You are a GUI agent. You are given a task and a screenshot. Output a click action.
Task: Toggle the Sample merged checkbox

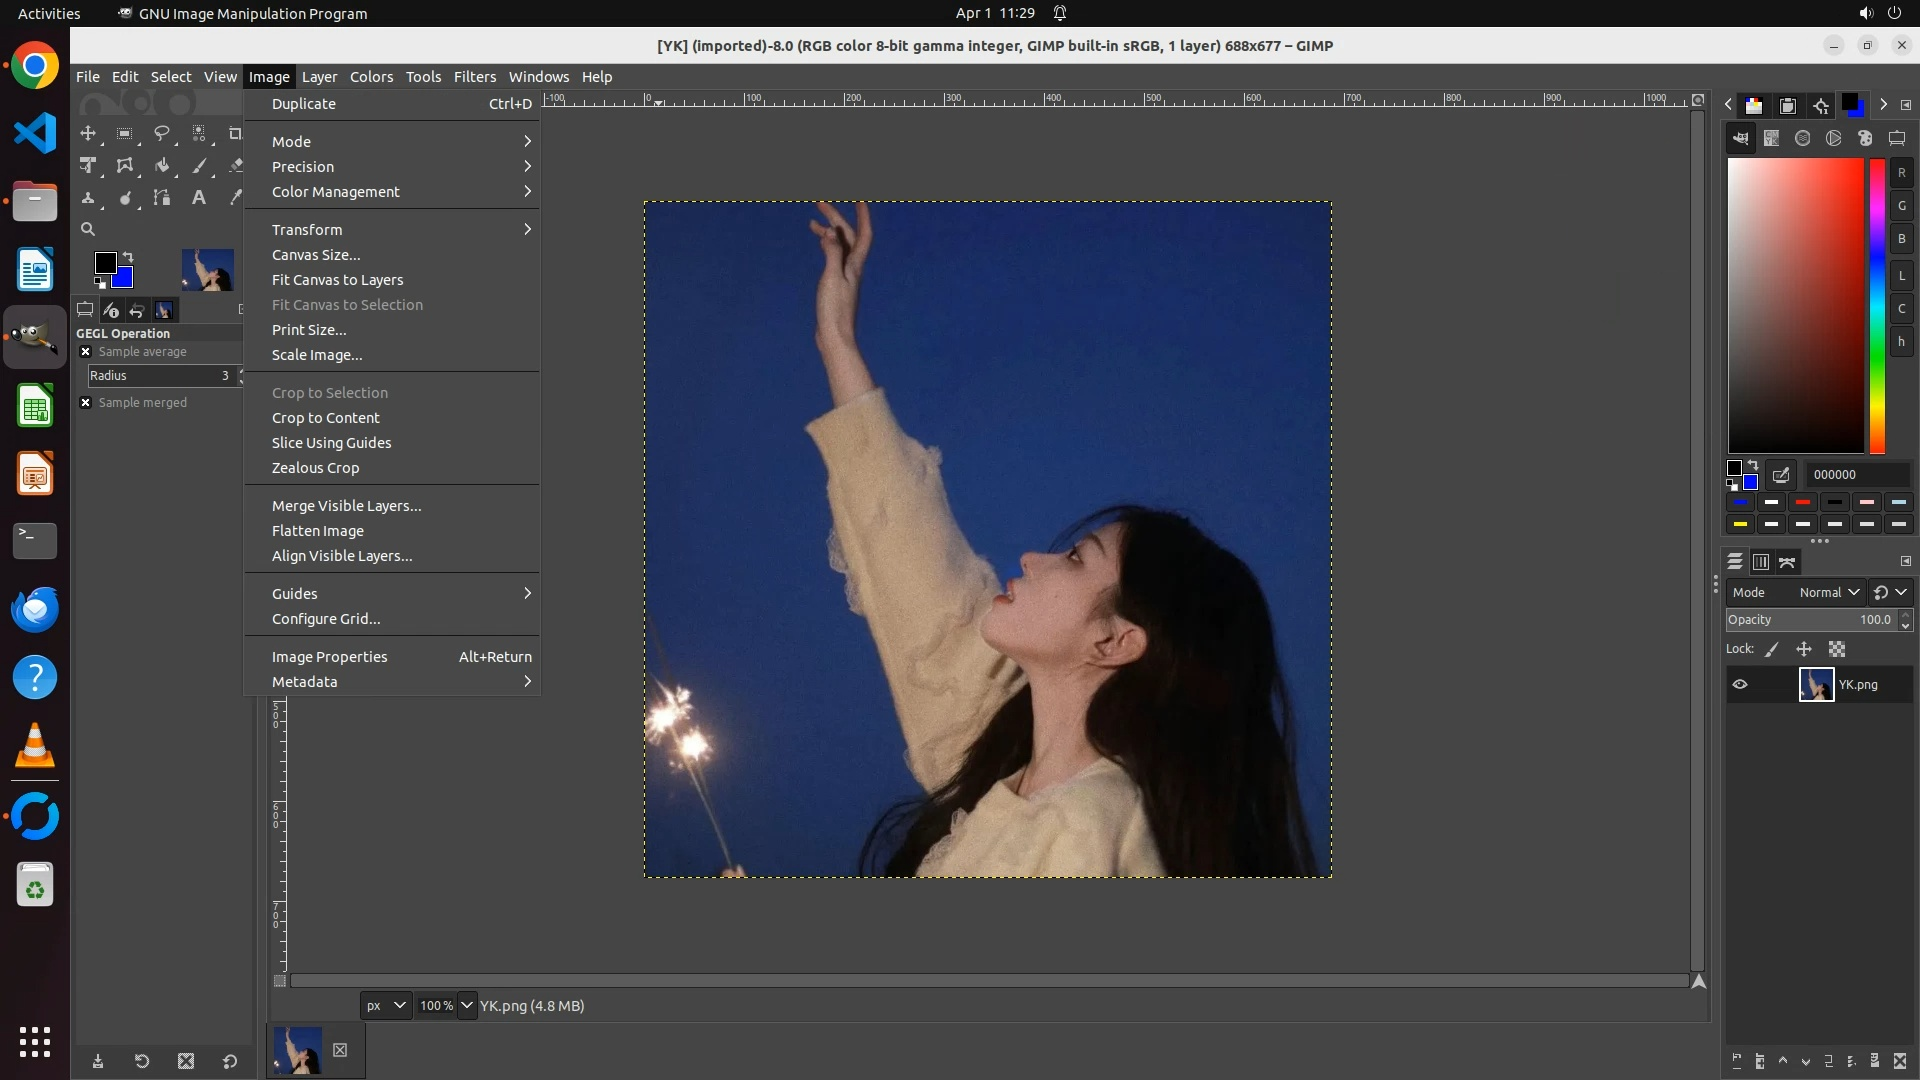[x=86, y=403]
